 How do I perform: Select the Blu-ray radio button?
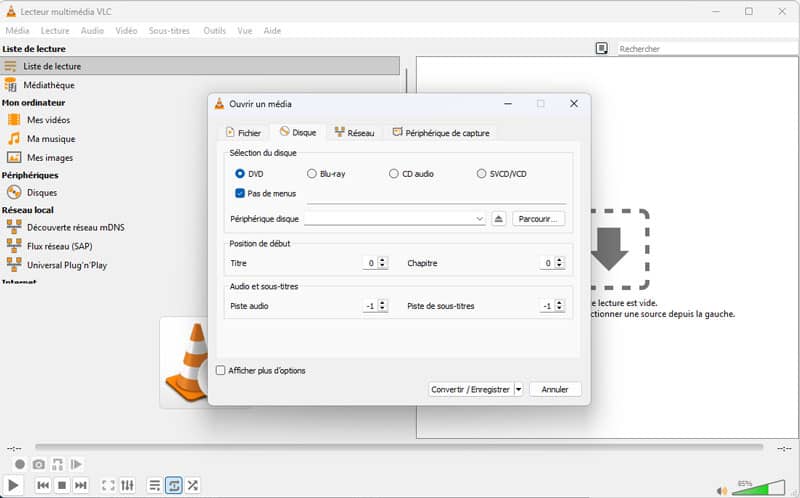(312, 174)
